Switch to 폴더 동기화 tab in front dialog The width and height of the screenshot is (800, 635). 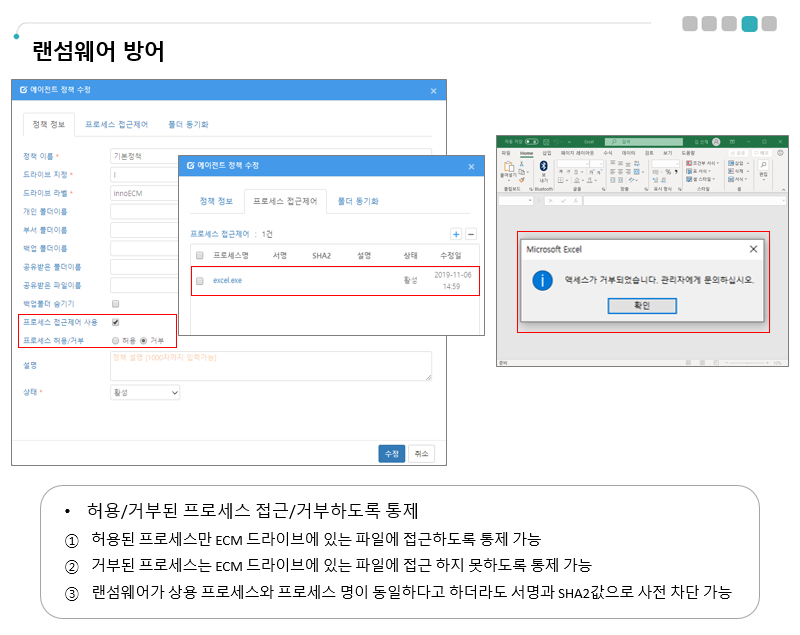point(358,201)
